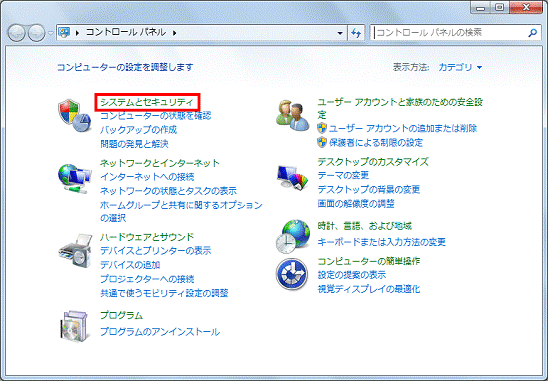Image resolution: width=548 pixels, height=381 pixels.
Task: Open ネットワークの状態とタスクの表示 link
Action: tap(168, 191)
